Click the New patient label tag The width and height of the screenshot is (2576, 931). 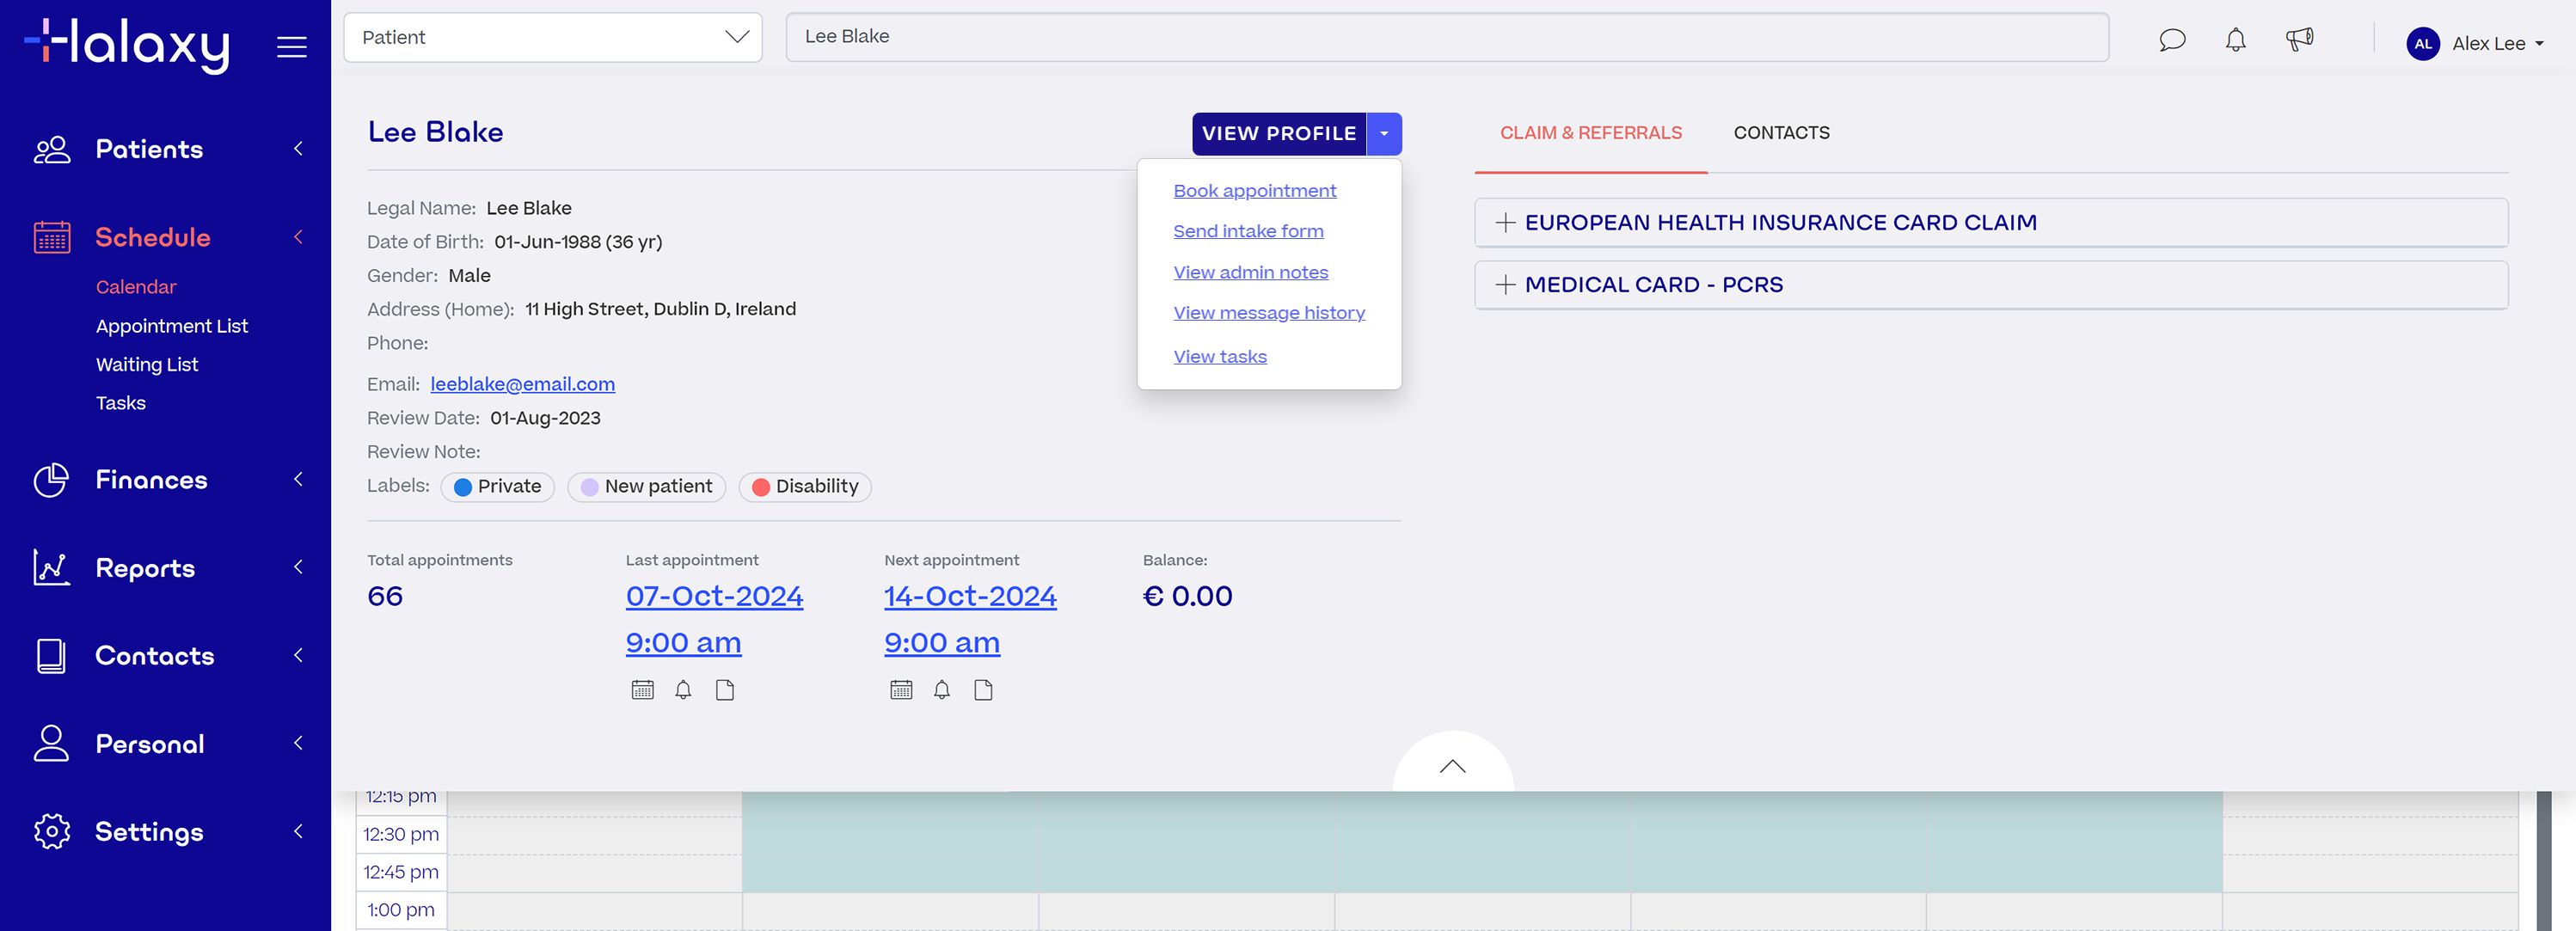pyautogui.click(x=647, y=487)
